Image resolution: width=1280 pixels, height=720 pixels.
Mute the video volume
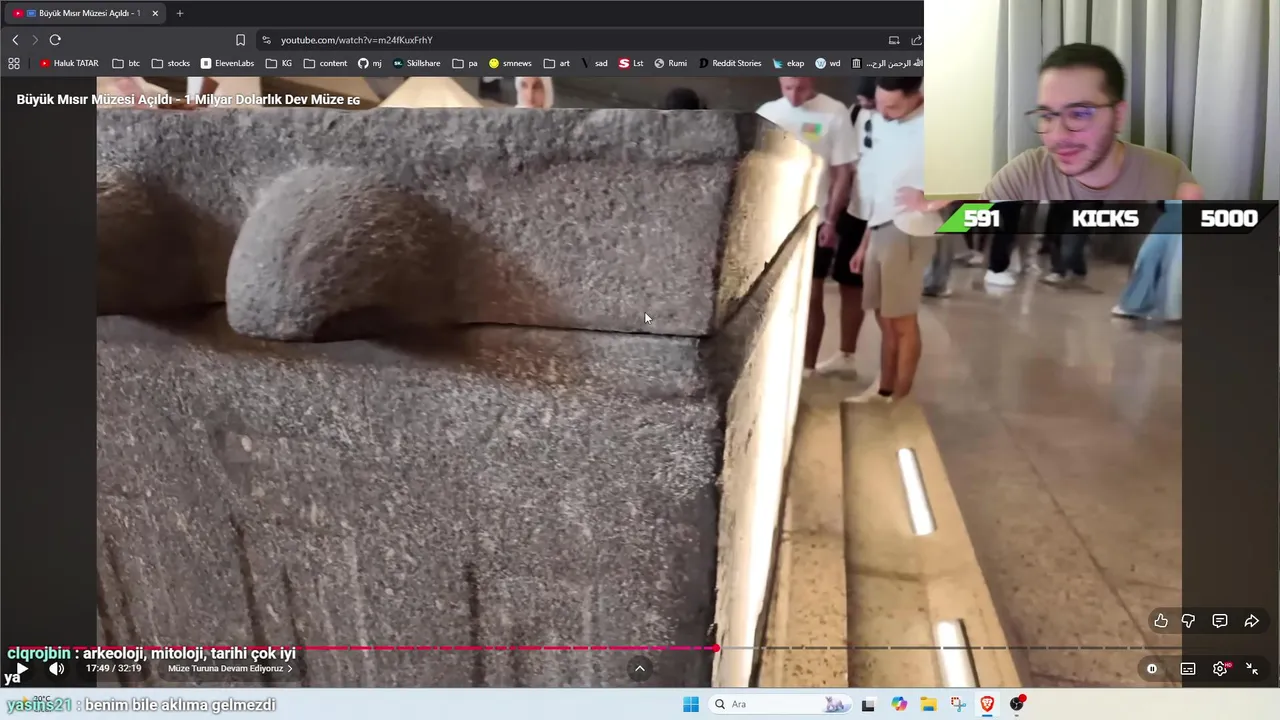click(57, 668)
